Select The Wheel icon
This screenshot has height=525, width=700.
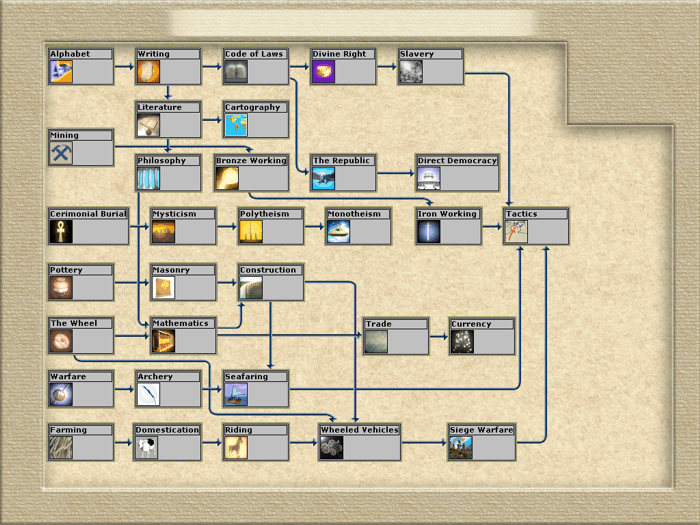(61, 341)
